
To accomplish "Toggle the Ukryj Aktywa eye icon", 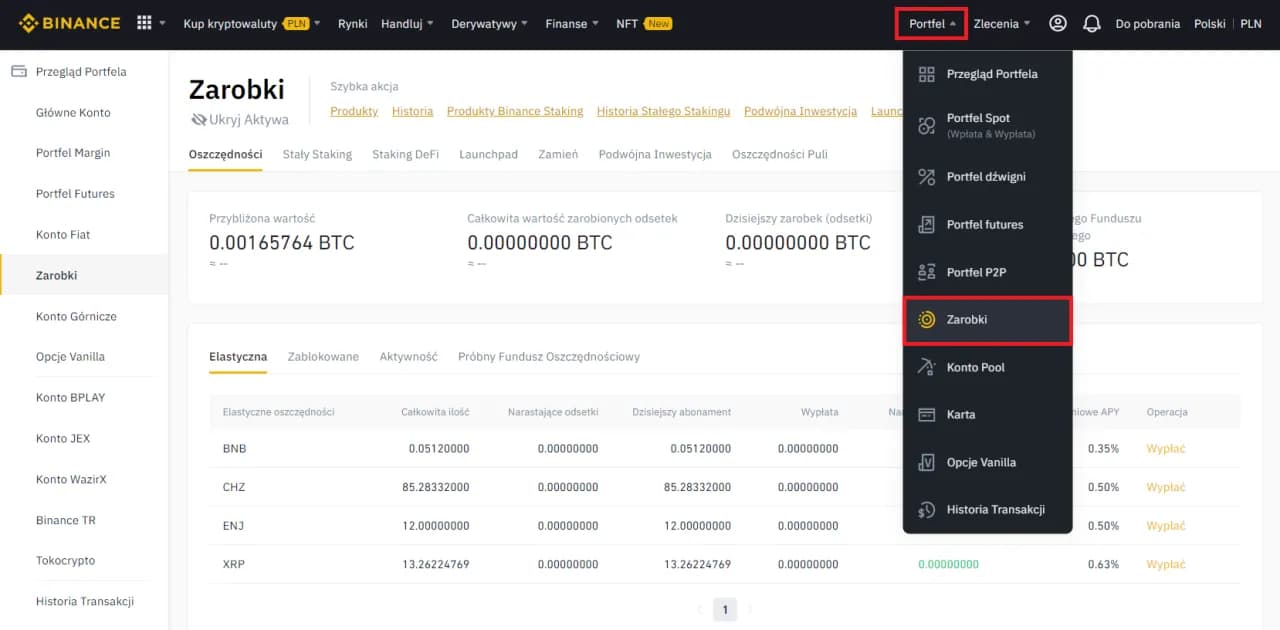I will point(199,118).
